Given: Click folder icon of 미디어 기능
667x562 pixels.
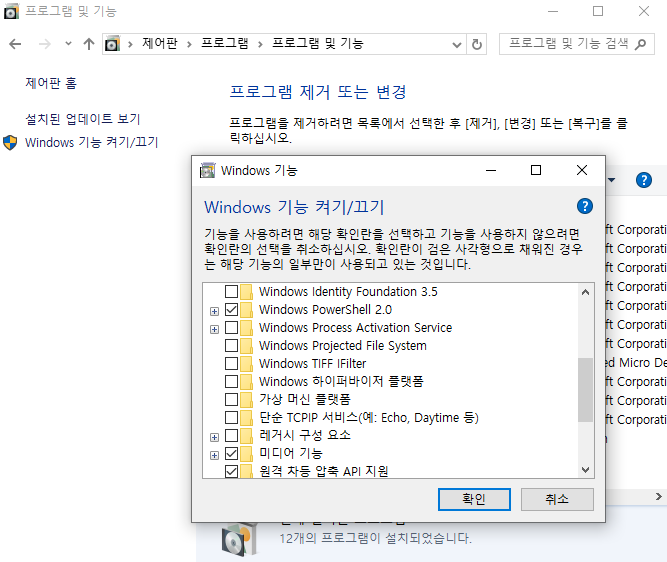Looking at the screenshot, I should point(246,454).
